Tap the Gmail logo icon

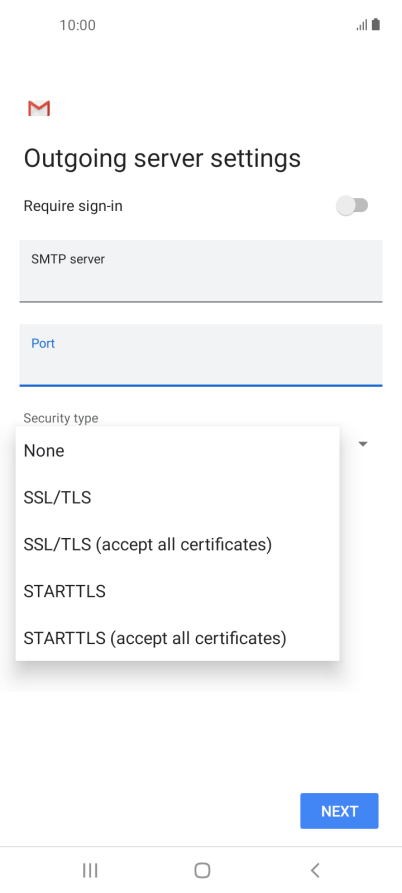[39, 108]
